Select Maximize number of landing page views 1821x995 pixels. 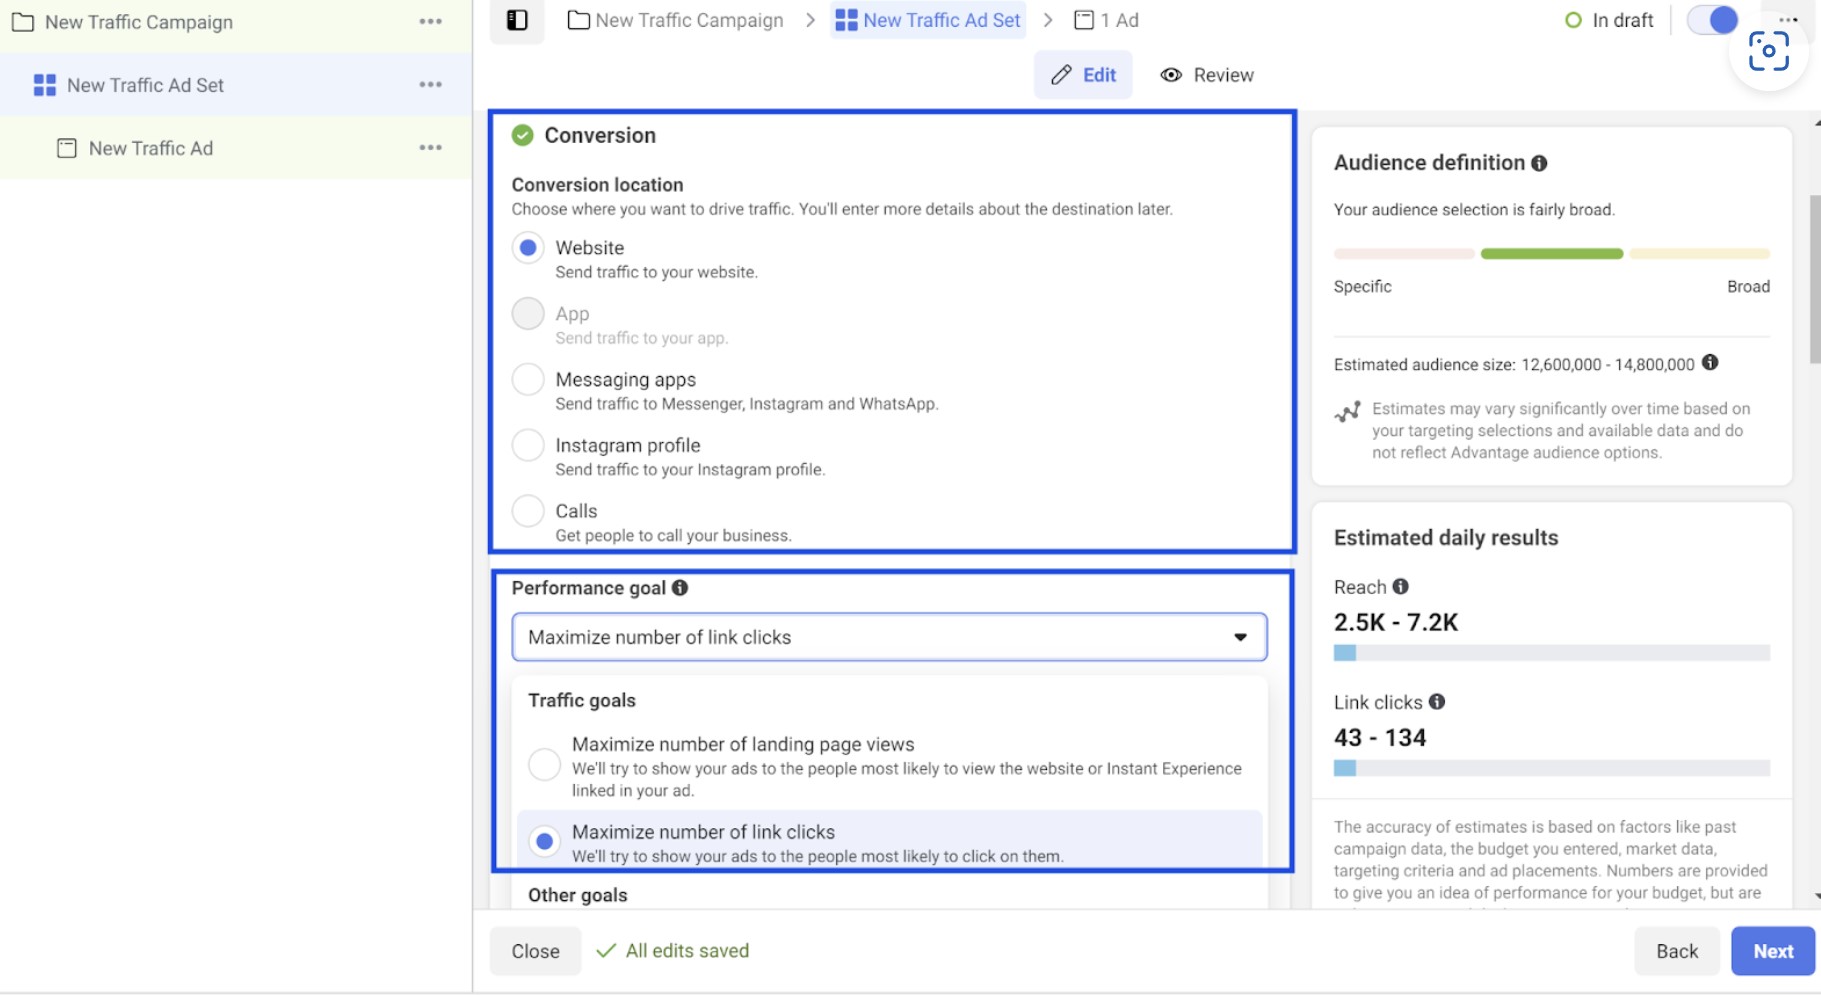tap(544, 763)
